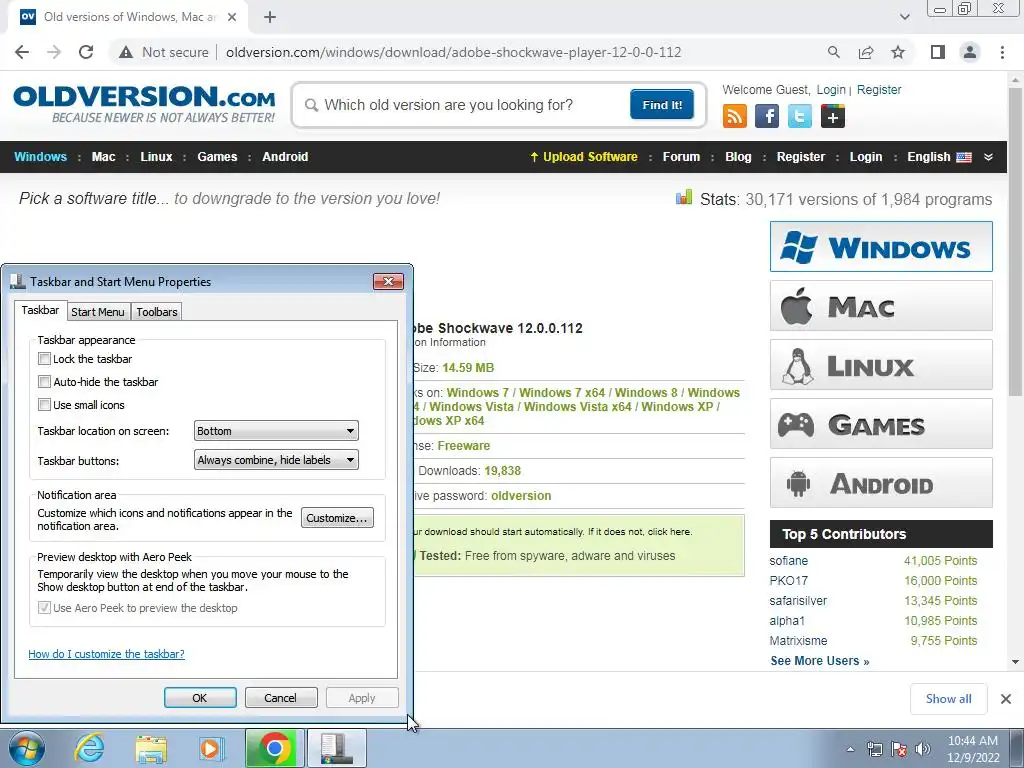Viewport: 1024px width, 768px height.
Task: Open the Not secure site info warning
Action: (164, 52)
